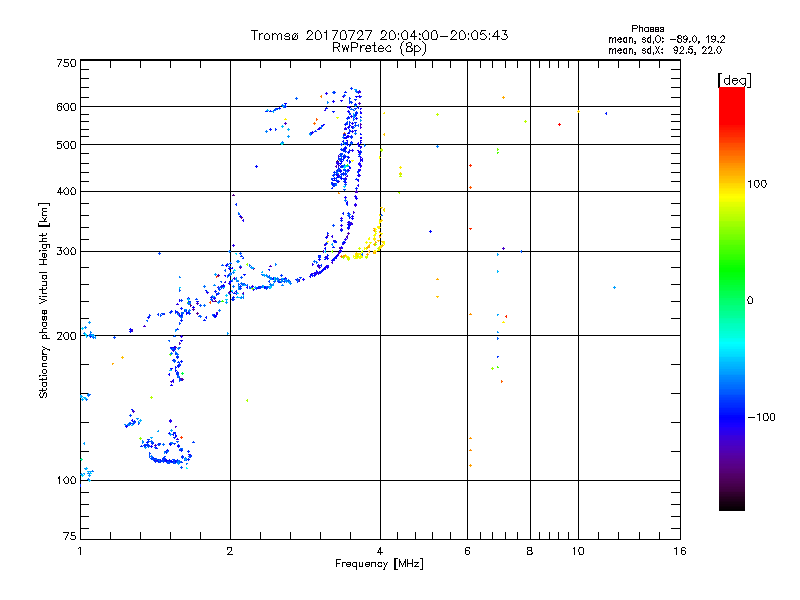Click the x-axis tick label '4'
This screenshot has height=600, width=800.
coord(380,551)
